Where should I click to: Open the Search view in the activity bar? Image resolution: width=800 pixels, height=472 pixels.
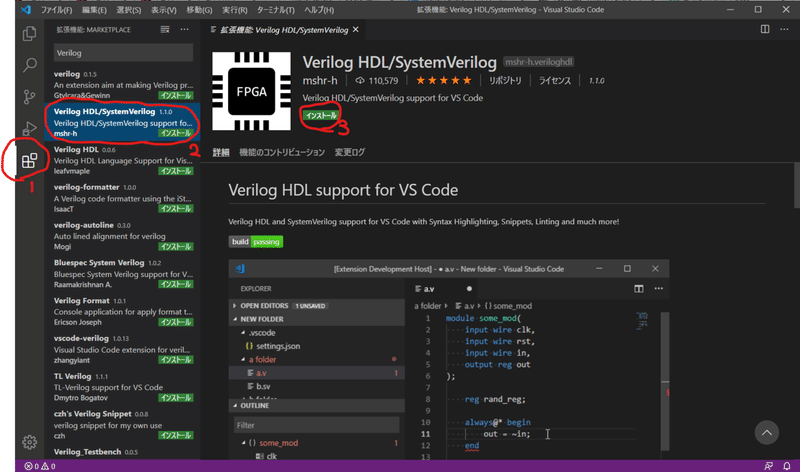tap(30, 65)
